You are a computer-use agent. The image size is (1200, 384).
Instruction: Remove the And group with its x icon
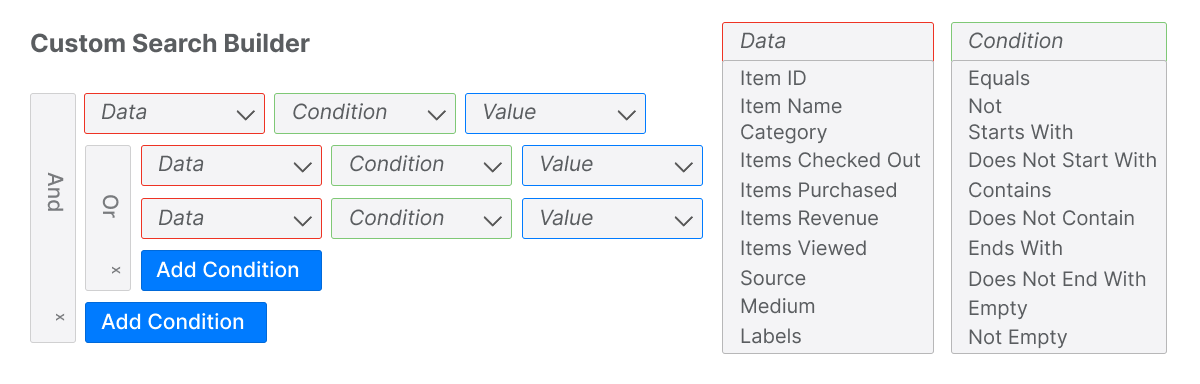[59, 317]
